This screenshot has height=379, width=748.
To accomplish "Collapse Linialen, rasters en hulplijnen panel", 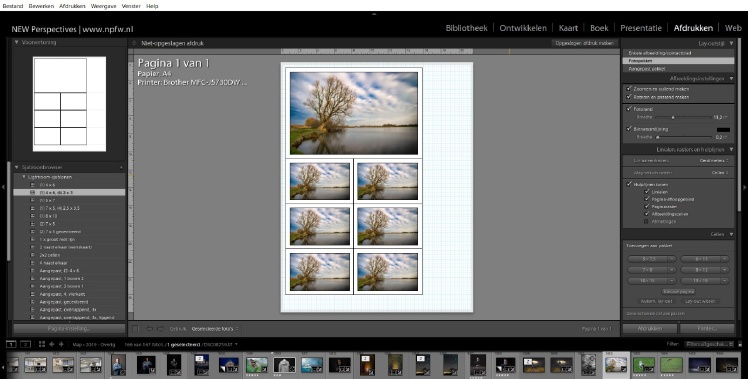I will [x=731, y=149].
